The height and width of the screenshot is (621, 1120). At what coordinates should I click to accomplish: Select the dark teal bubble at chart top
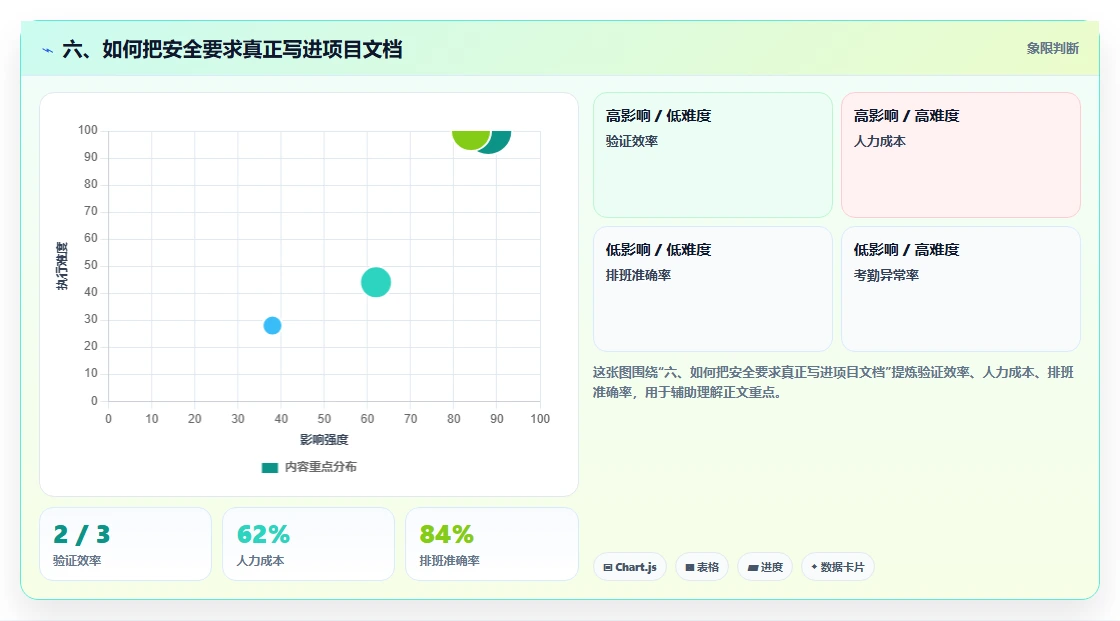point(500,141)
